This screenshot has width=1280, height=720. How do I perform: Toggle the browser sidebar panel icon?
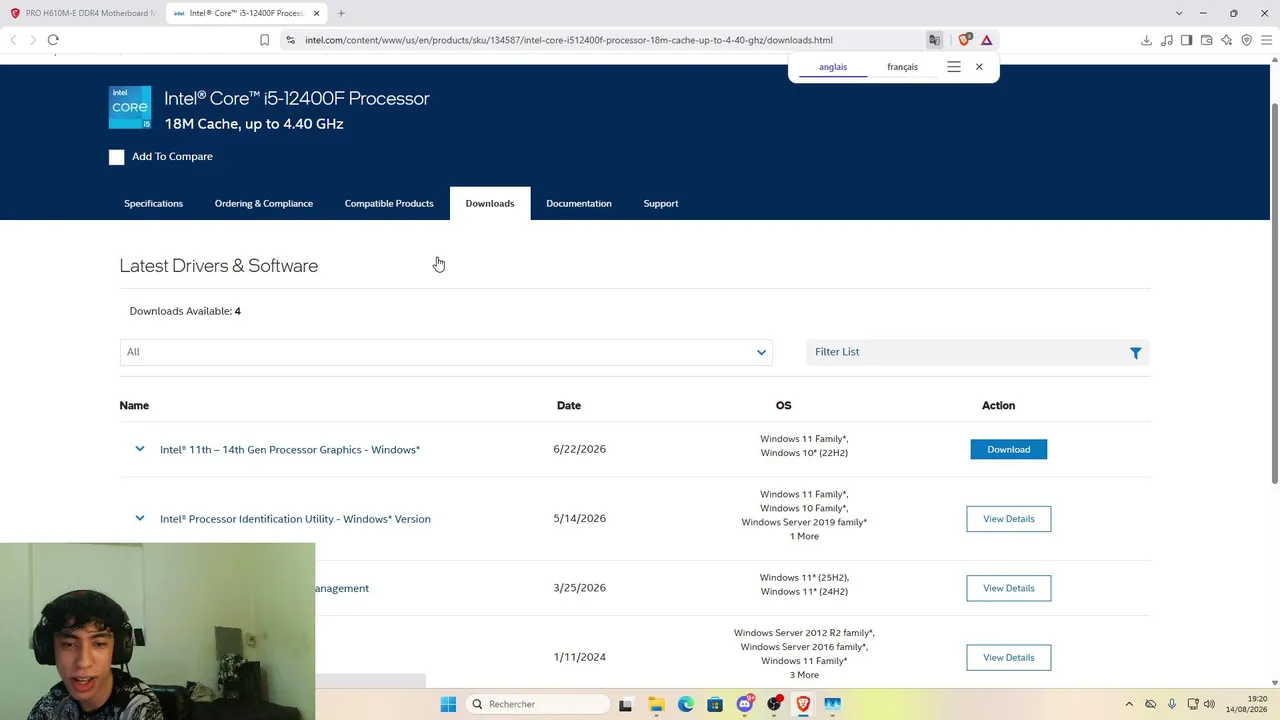tap(1186, 40)
